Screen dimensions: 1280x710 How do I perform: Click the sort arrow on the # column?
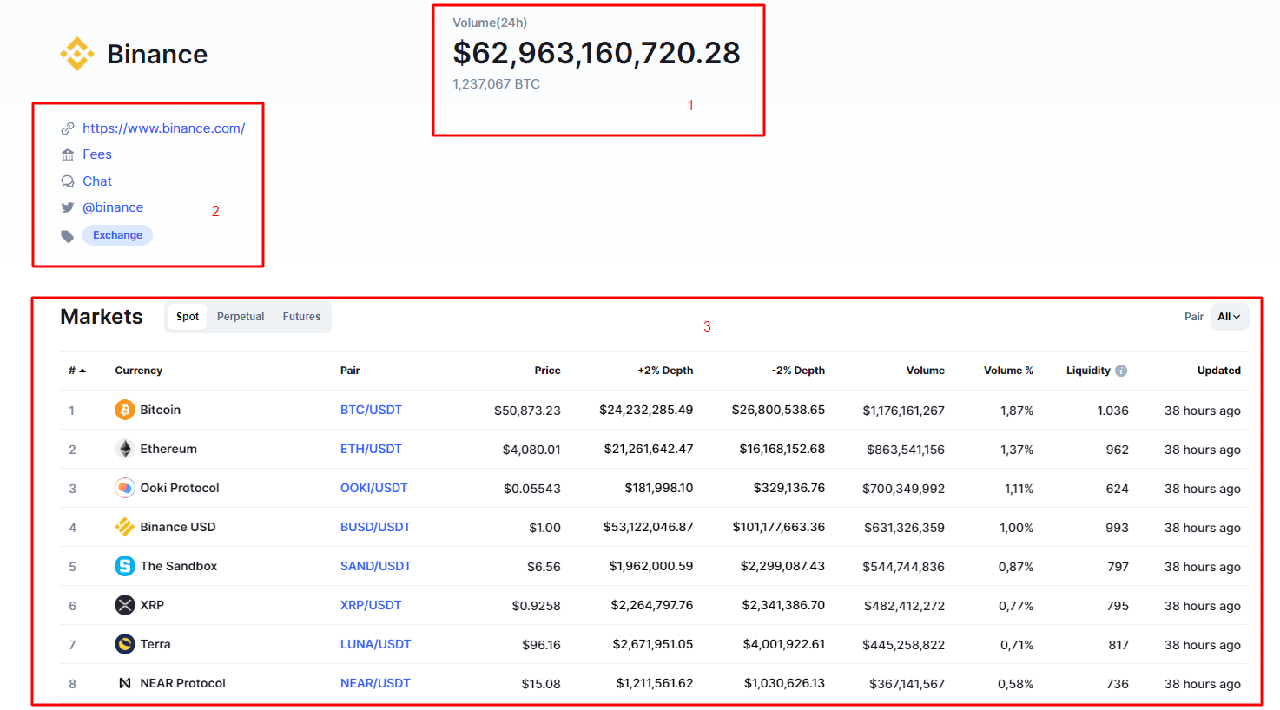[81, 370]
